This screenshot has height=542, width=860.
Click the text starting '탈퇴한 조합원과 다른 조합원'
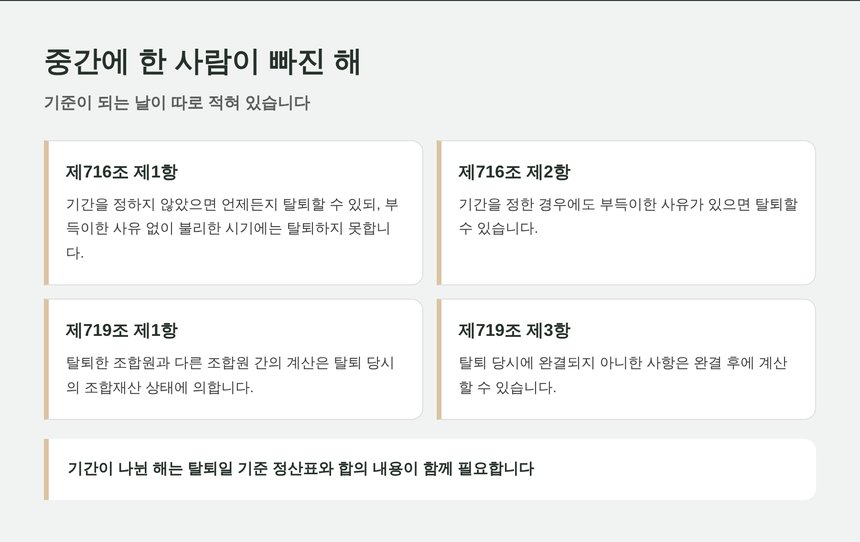click(230, 375)
